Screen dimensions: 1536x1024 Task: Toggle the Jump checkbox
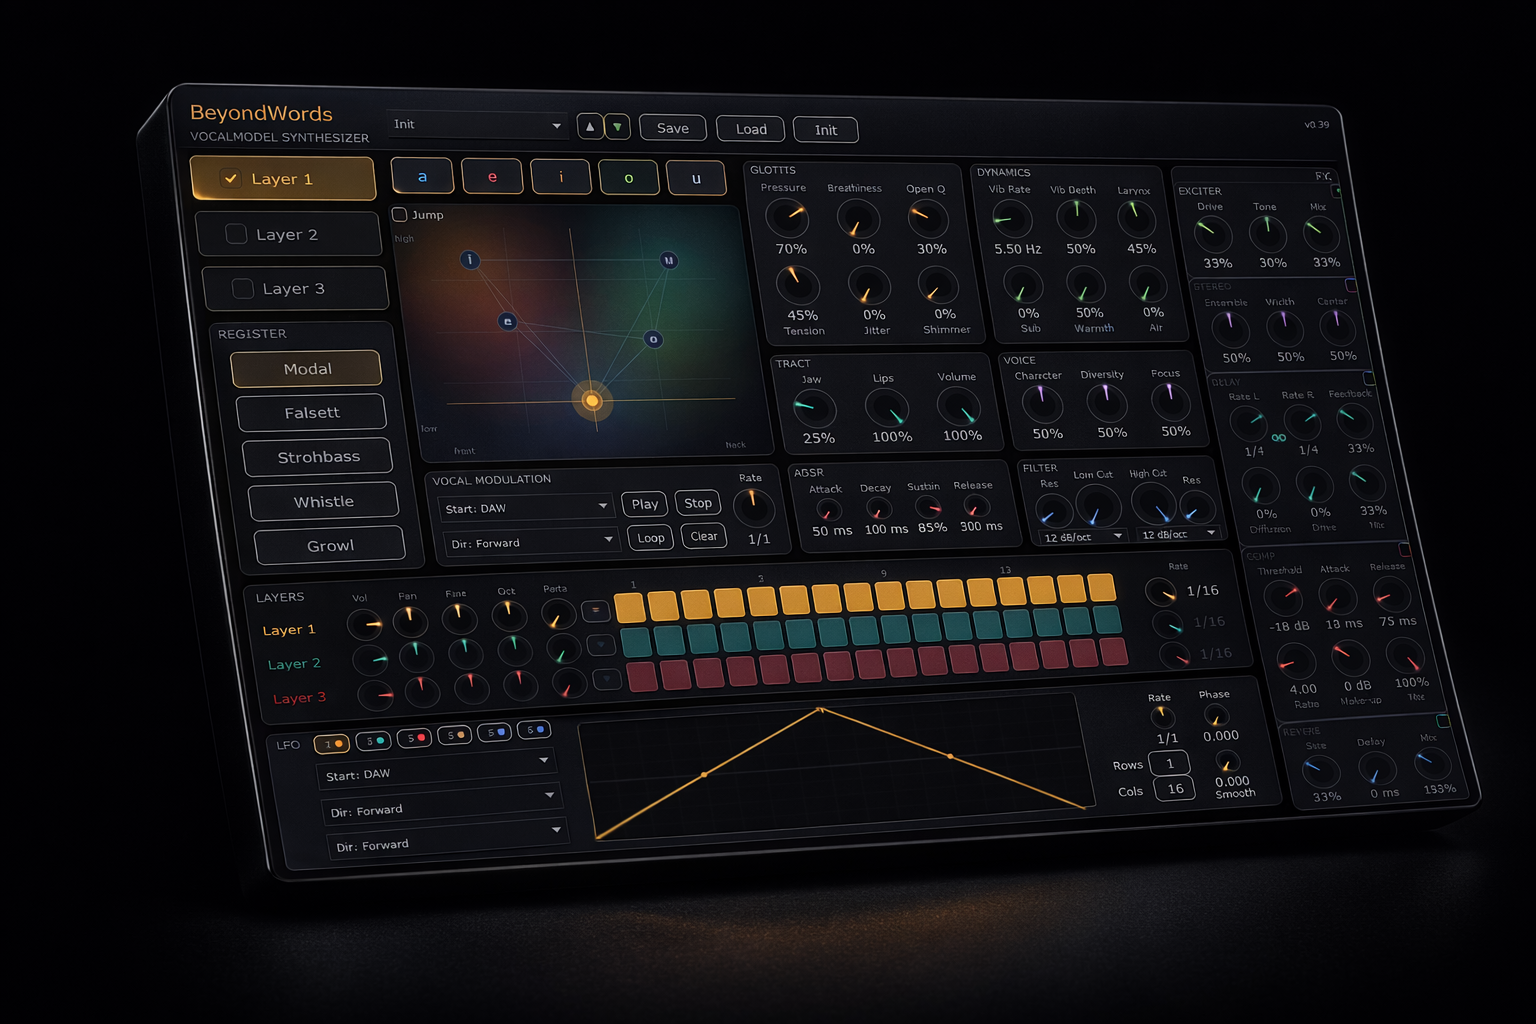click(x=400, y=215)
